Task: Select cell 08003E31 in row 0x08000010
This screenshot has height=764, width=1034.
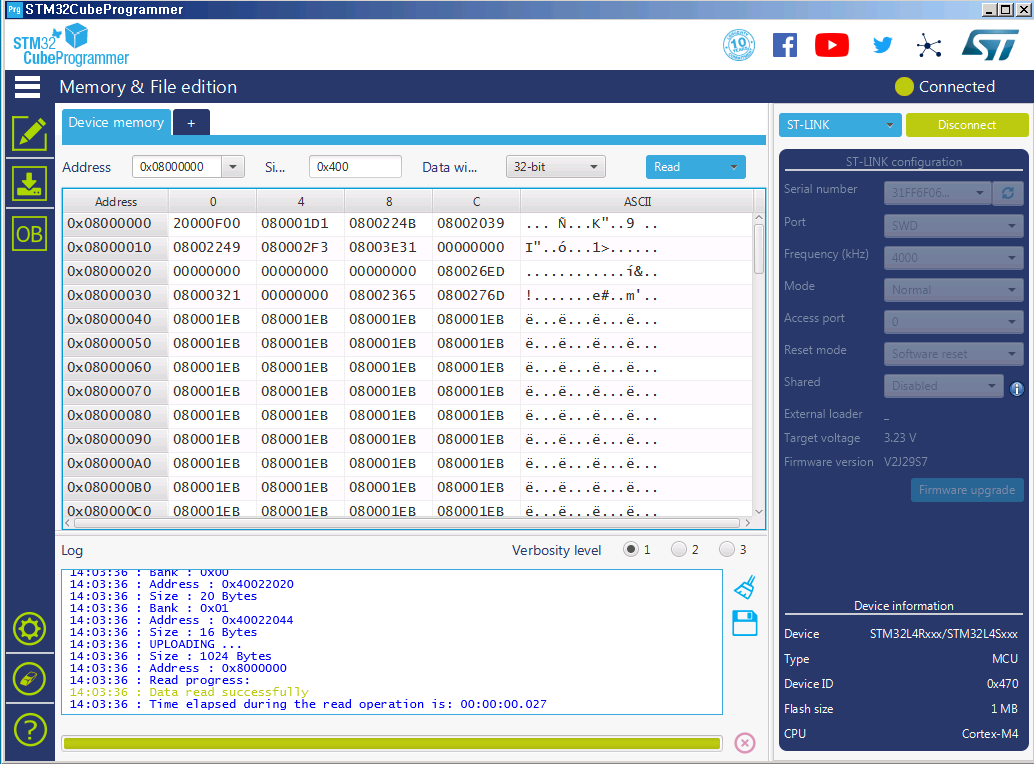Action: (388, 248)
